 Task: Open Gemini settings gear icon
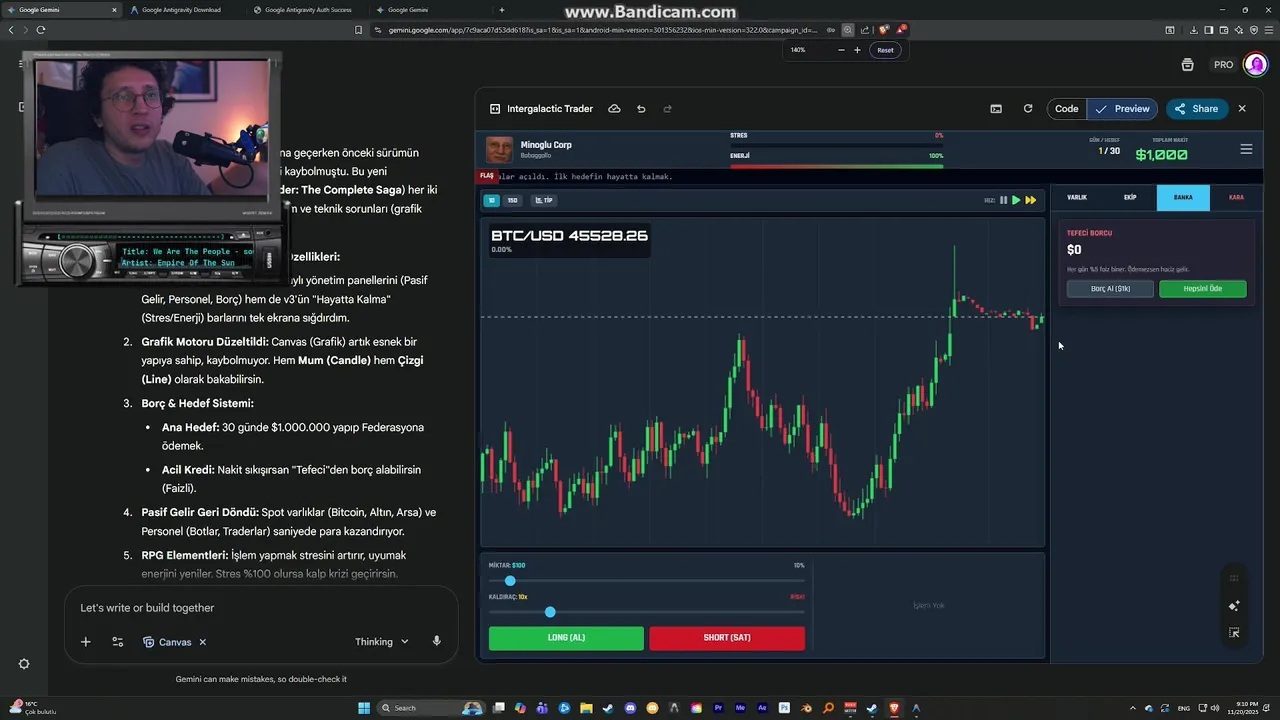pos(24,664)
